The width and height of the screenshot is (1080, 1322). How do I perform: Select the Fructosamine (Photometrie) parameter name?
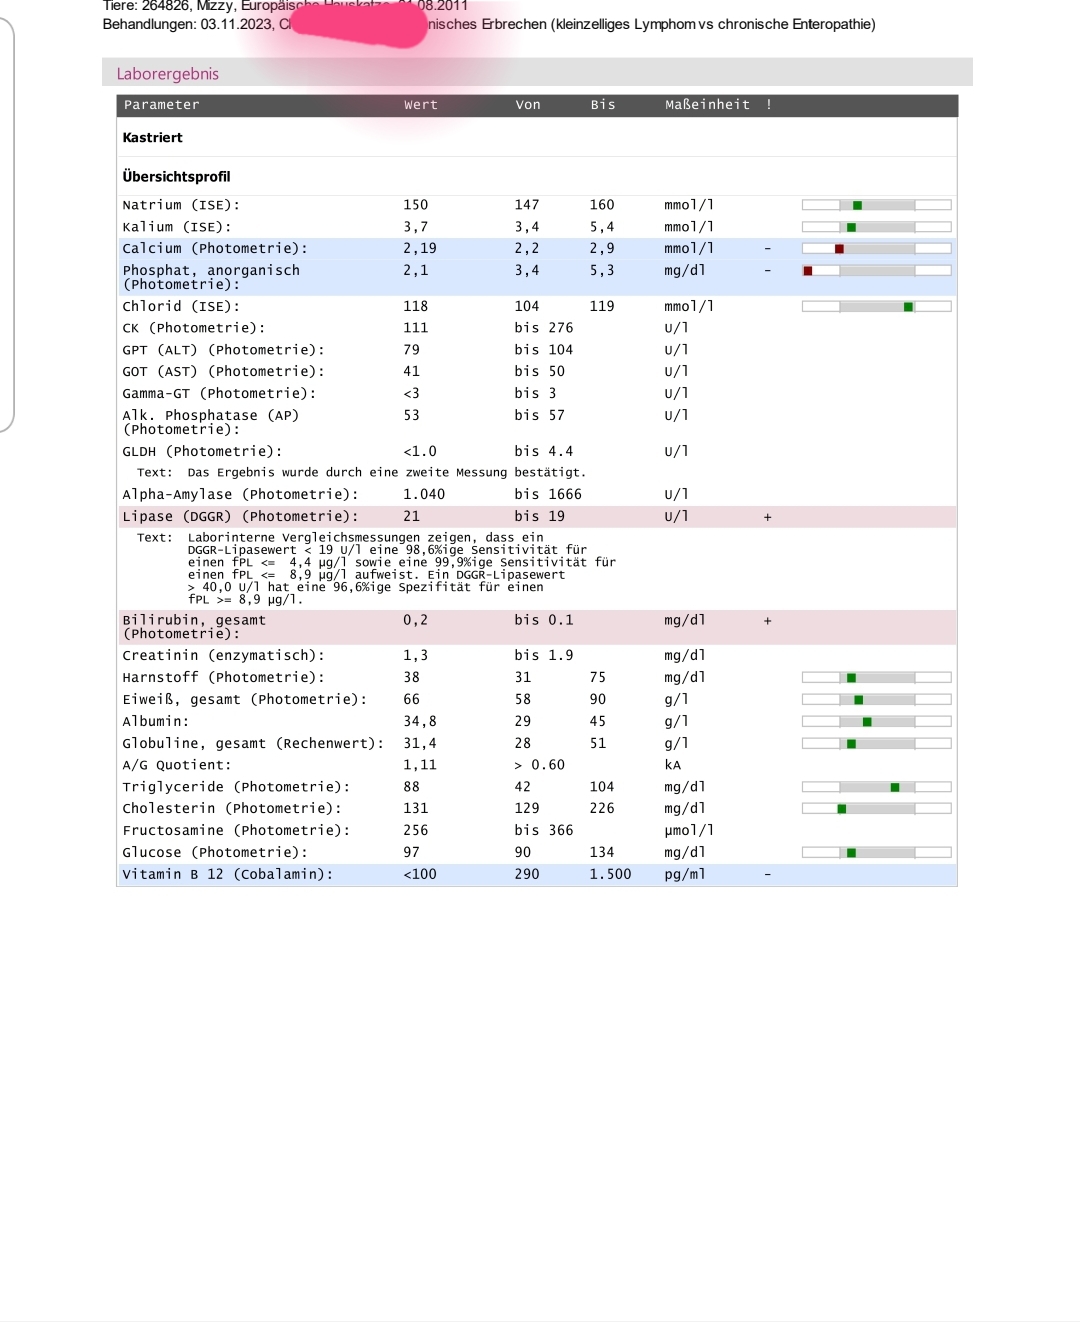236,831
